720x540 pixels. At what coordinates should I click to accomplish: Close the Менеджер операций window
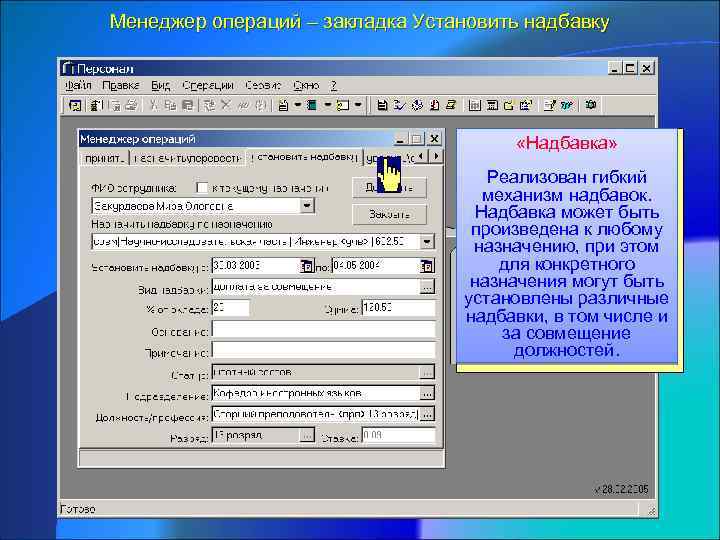[434, 139]
